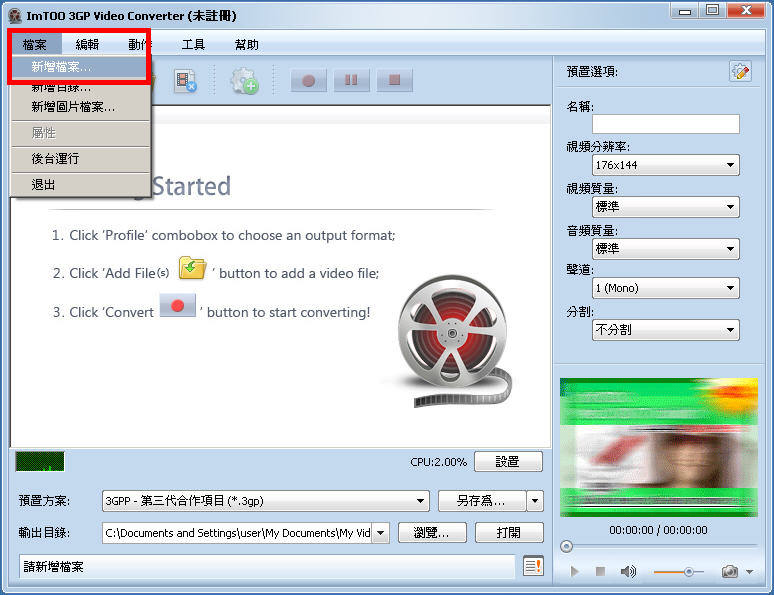Screen dimensions: 774x595
Task: Click the edit preset options icon
Action: (x=740, y=71)
